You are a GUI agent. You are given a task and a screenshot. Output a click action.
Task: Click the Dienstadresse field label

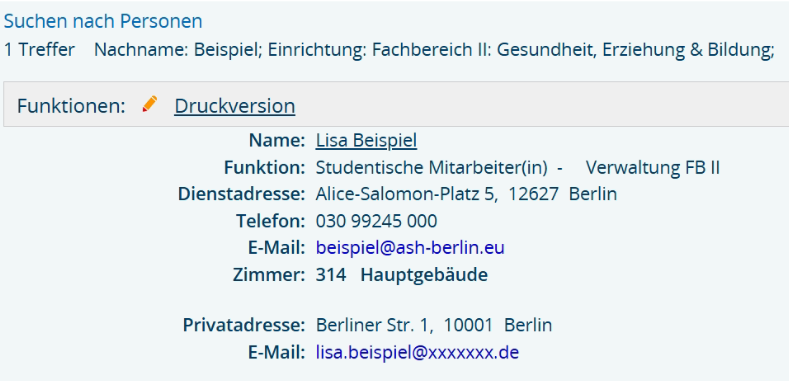(241, 194)
